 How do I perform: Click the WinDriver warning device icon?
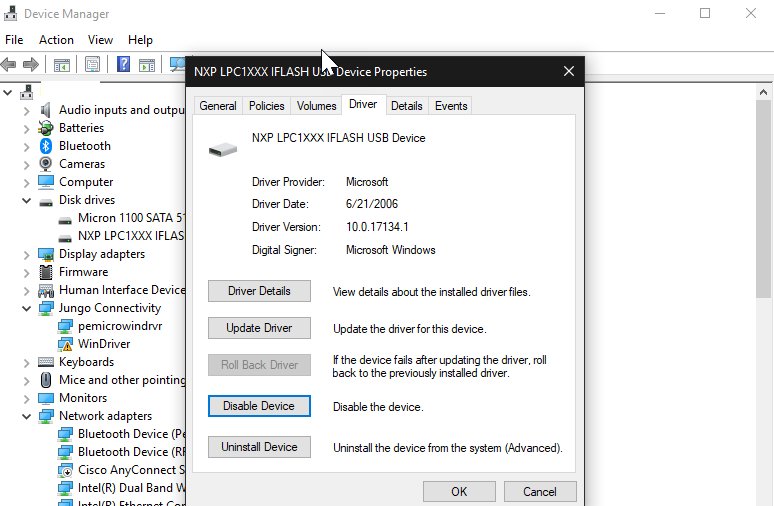click(x=65, y=344)
